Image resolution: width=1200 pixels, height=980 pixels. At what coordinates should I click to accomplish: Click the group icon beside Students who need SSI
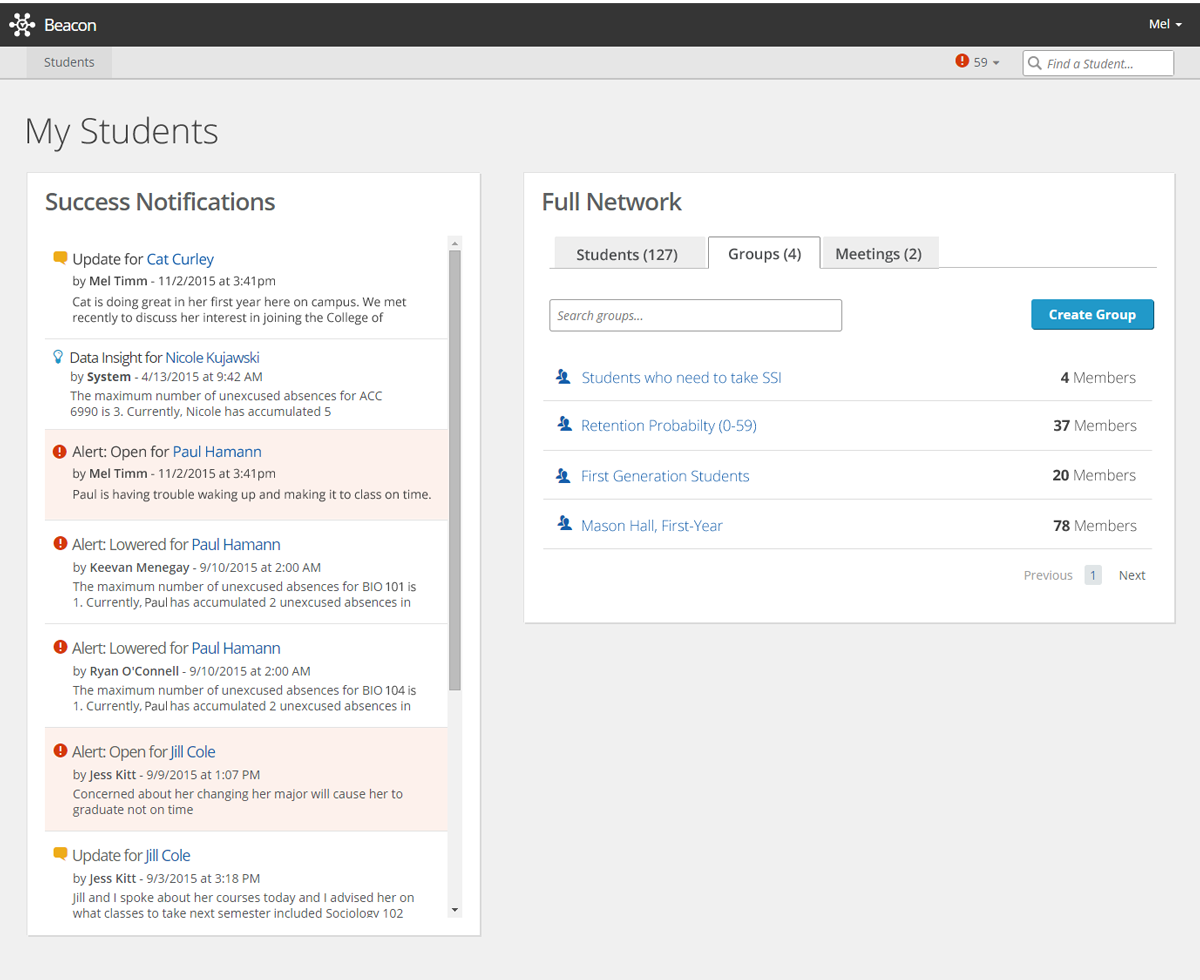coord(563,376)
